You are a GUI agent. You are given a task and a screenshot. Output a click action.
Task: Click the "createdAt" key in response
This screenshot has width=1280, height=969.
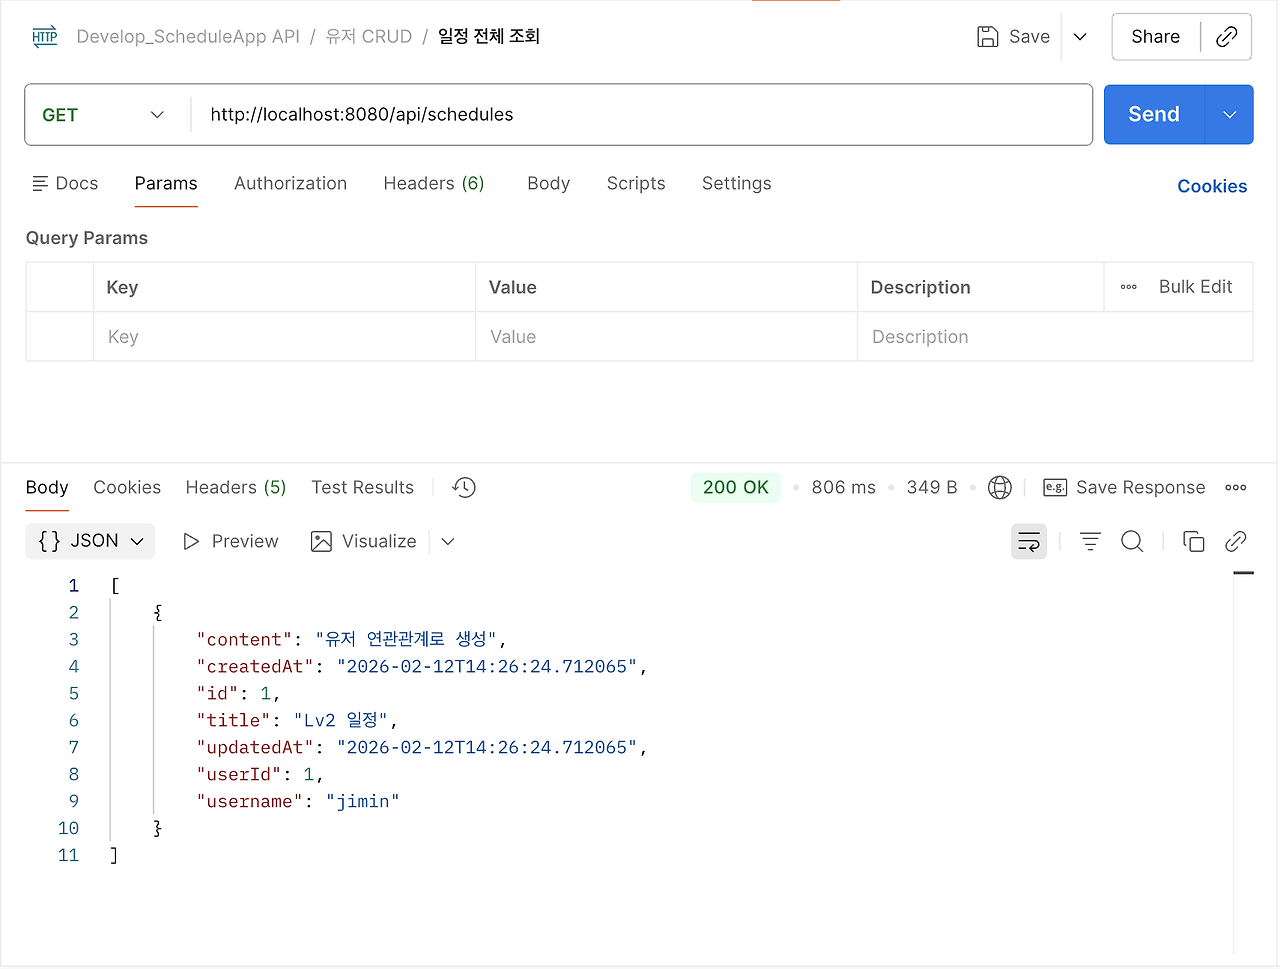pos(255,666)
